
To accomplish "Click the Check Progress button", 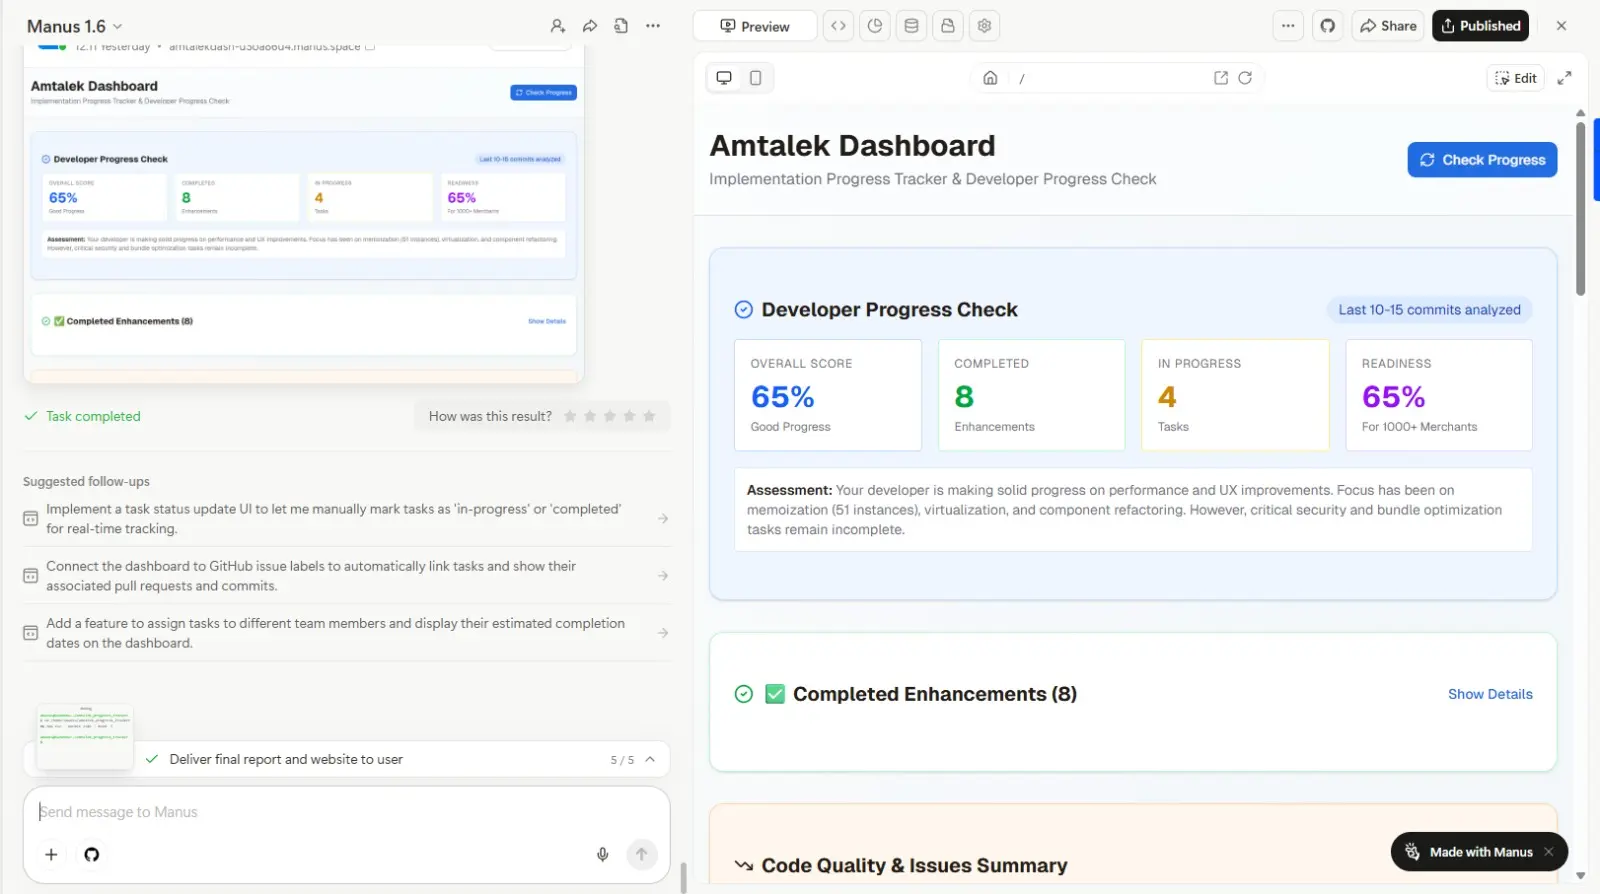I will tap(1481, 160).
